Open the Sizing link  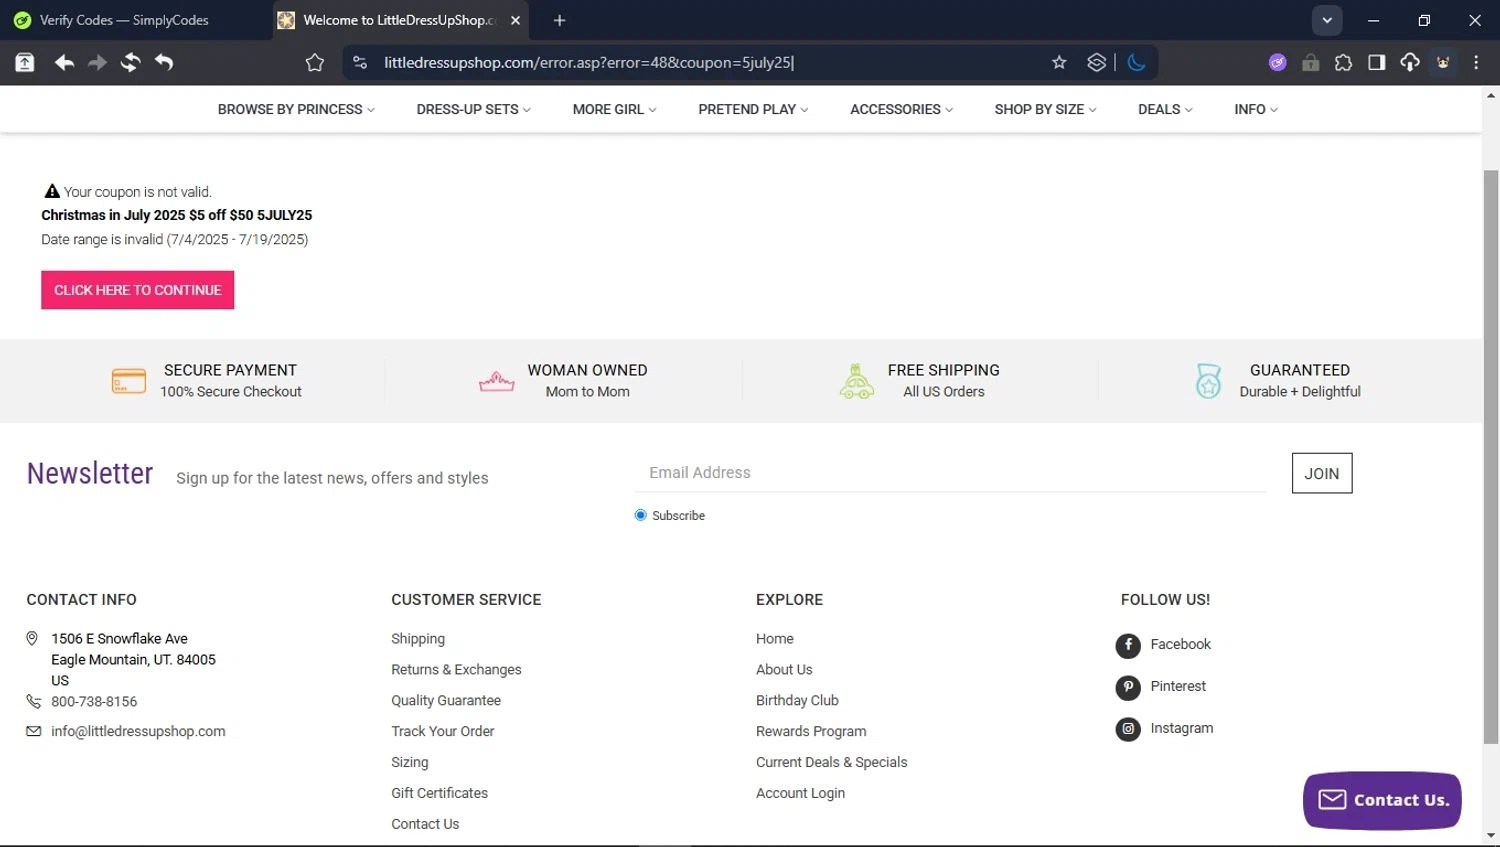coord(409,763)
